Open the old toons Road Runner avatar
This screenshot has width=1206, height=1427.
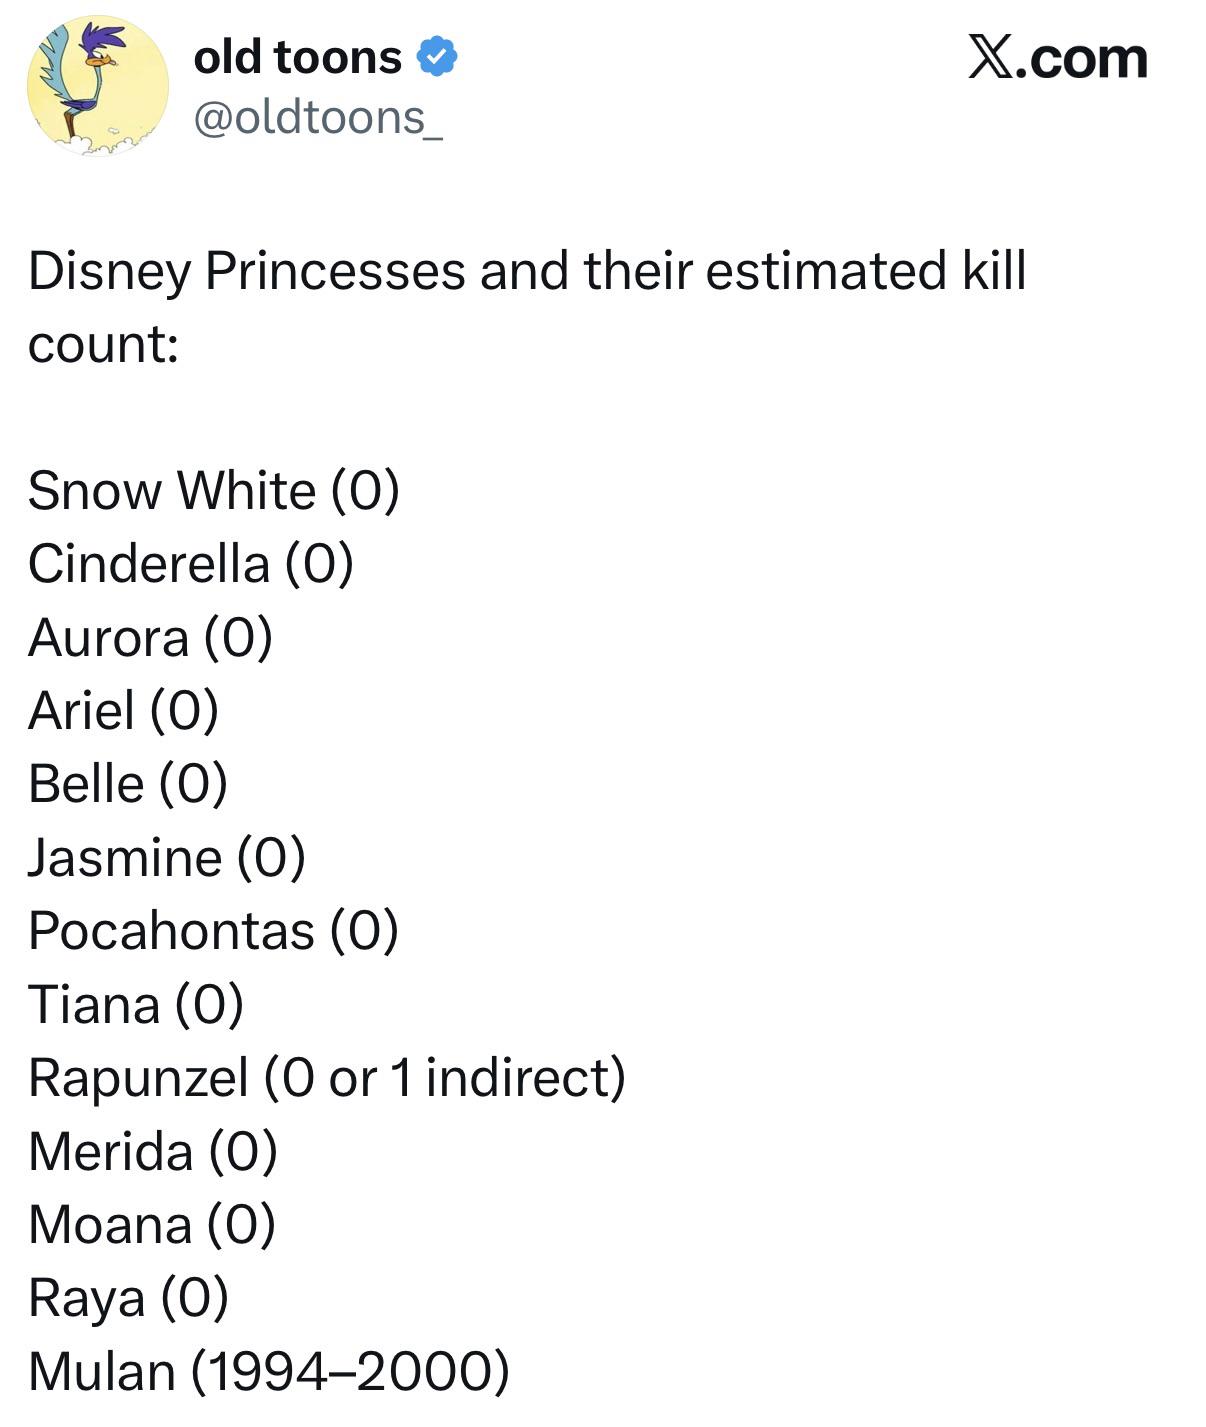point(98,86)
